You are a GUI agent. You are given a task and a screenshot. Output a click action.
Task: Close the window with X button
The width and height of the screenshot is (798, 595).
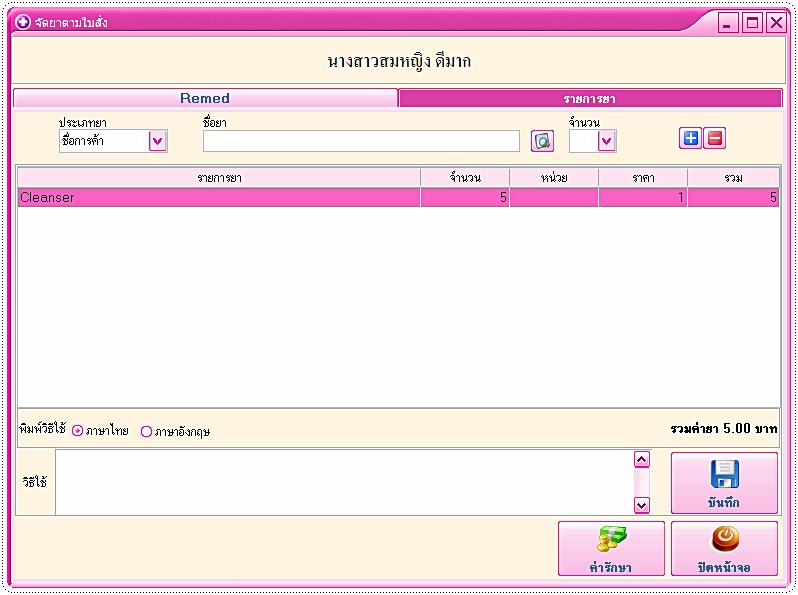(777, 23)
